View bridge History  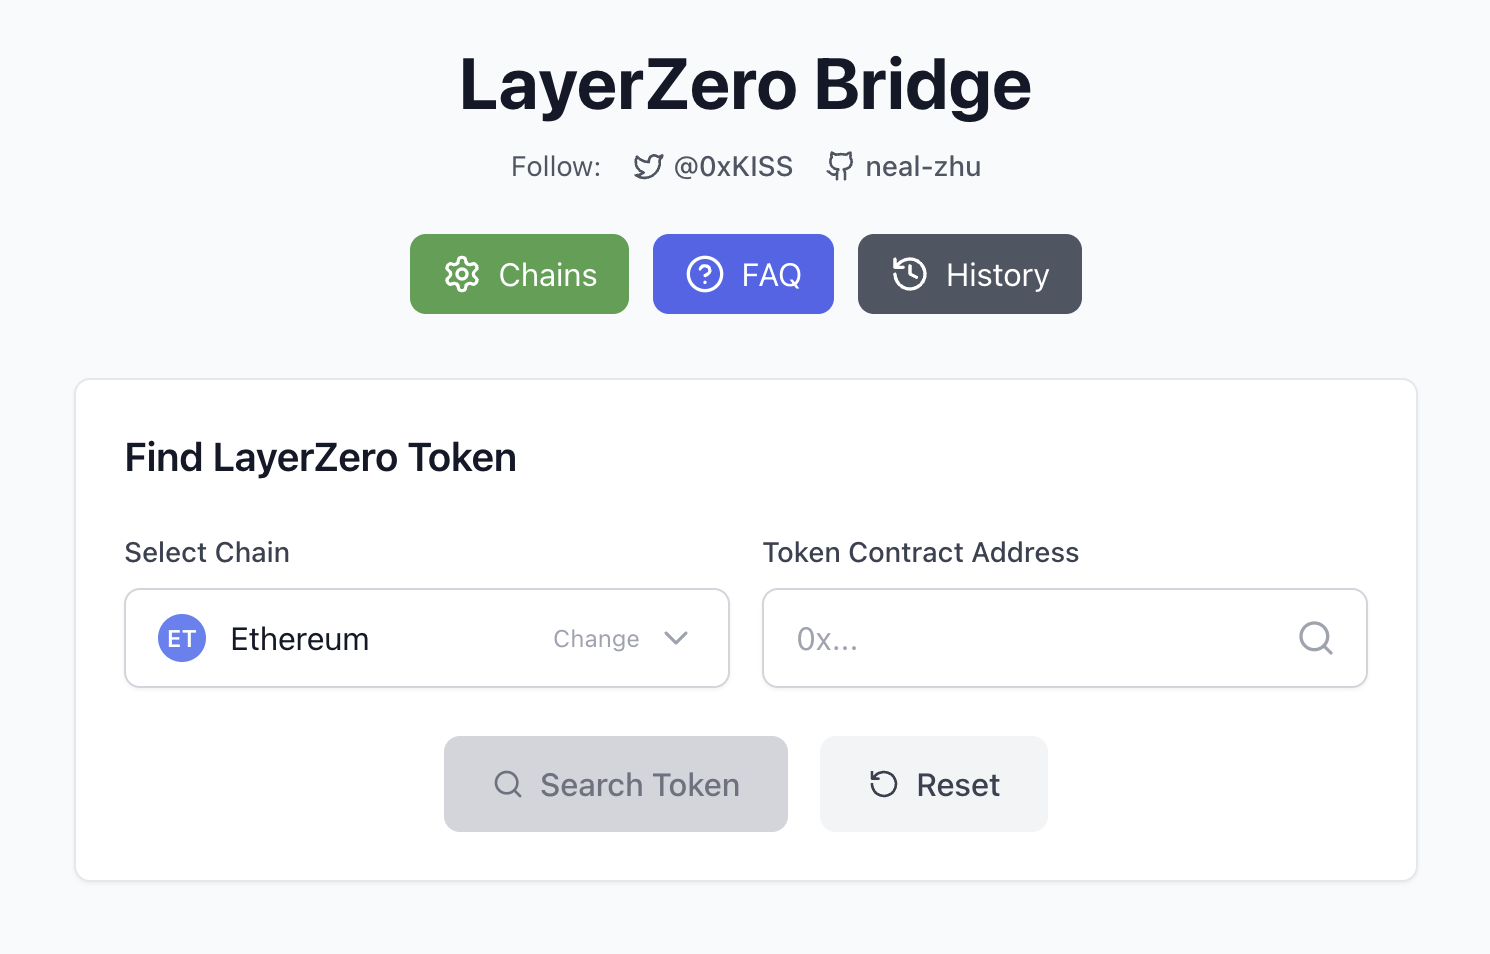[x=969, y=274]
